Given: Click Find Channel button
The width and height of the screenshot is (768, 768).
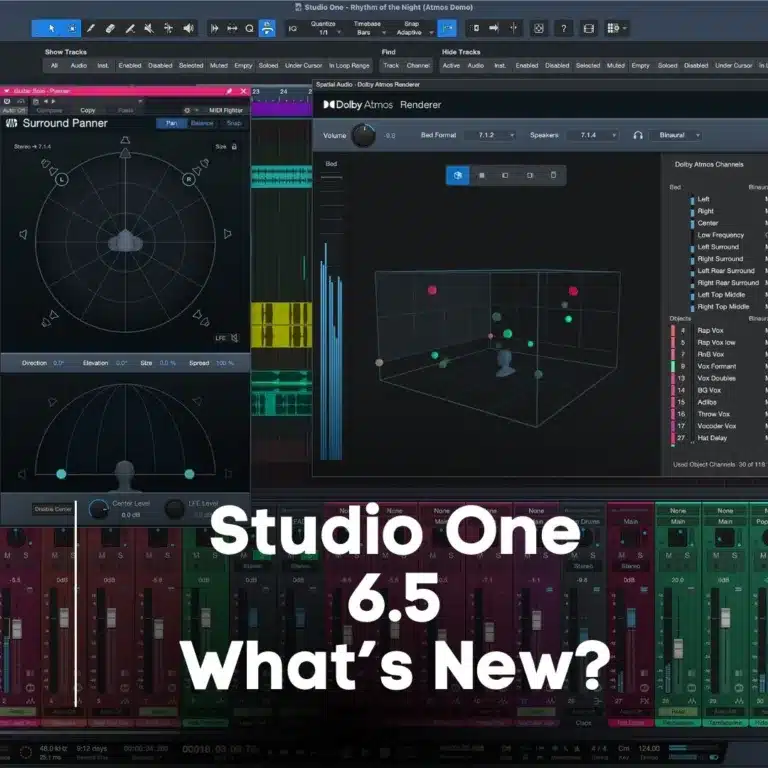Looking at the screenshot, I should point(418,65).
